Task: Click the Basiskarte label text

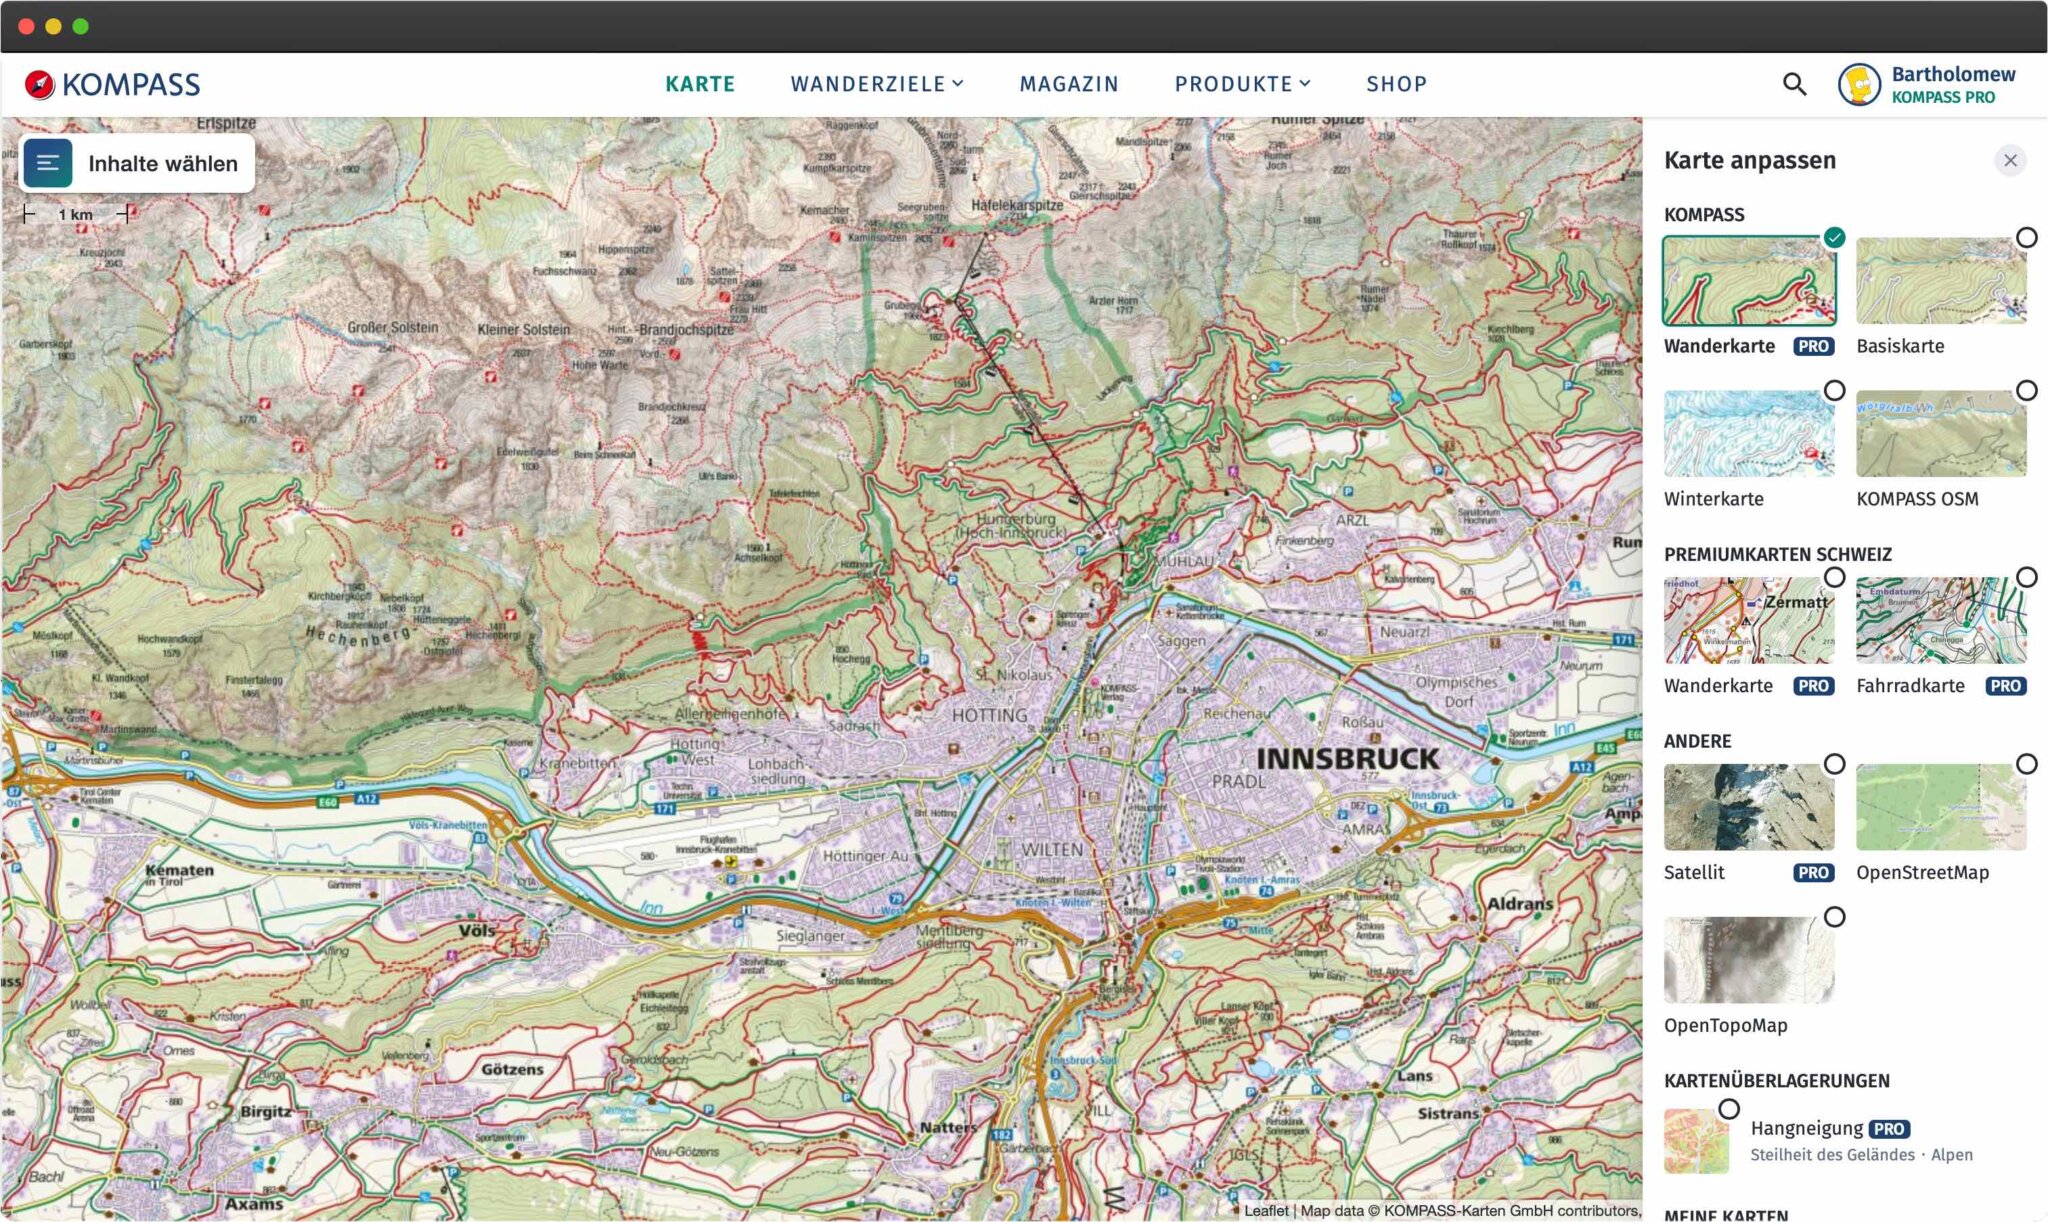Action: (x=1900, y=346)
